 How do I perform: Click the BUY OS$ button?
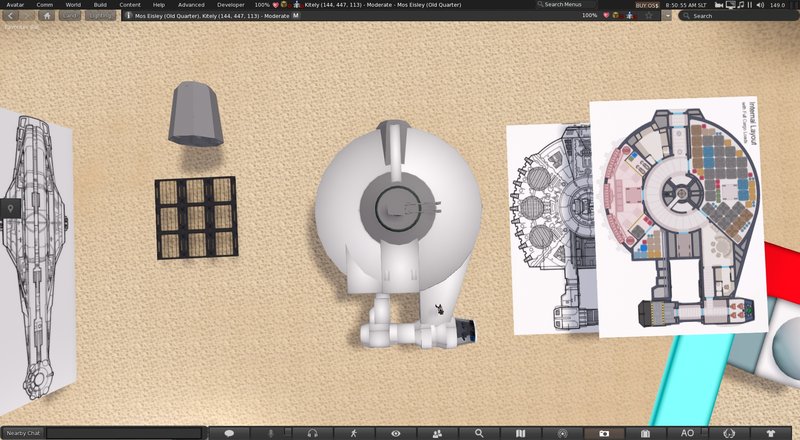tap(647, 5)
